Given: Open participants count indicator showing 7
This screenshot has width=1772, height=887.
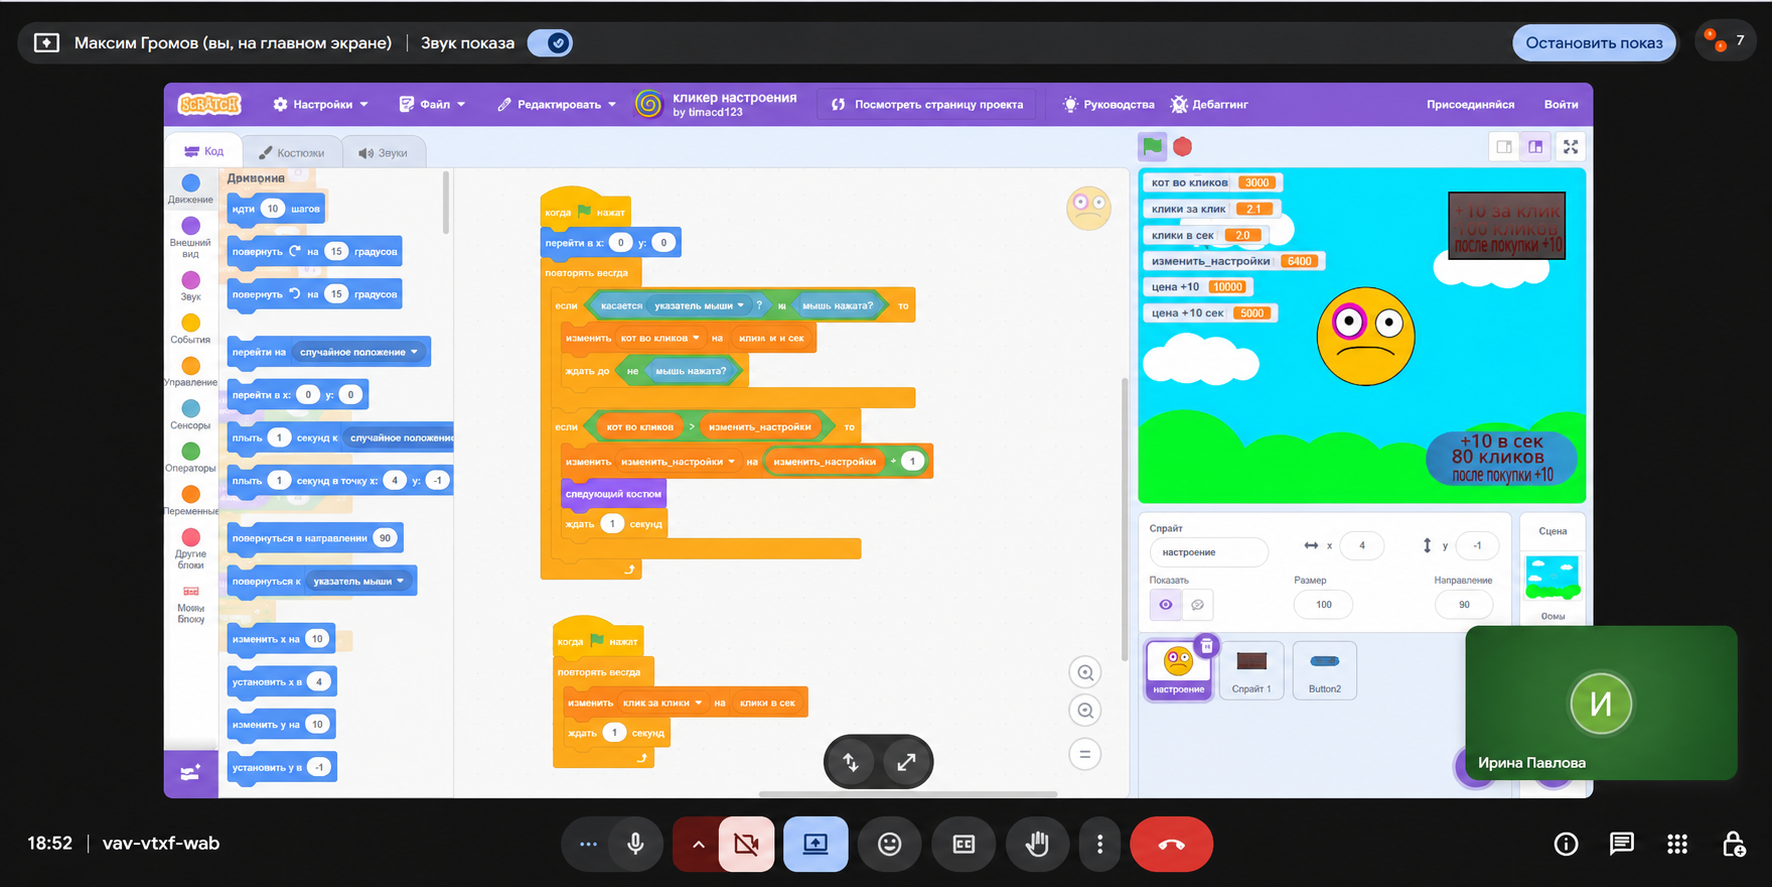Looking at the screenshot, I should click(1726, 41).
